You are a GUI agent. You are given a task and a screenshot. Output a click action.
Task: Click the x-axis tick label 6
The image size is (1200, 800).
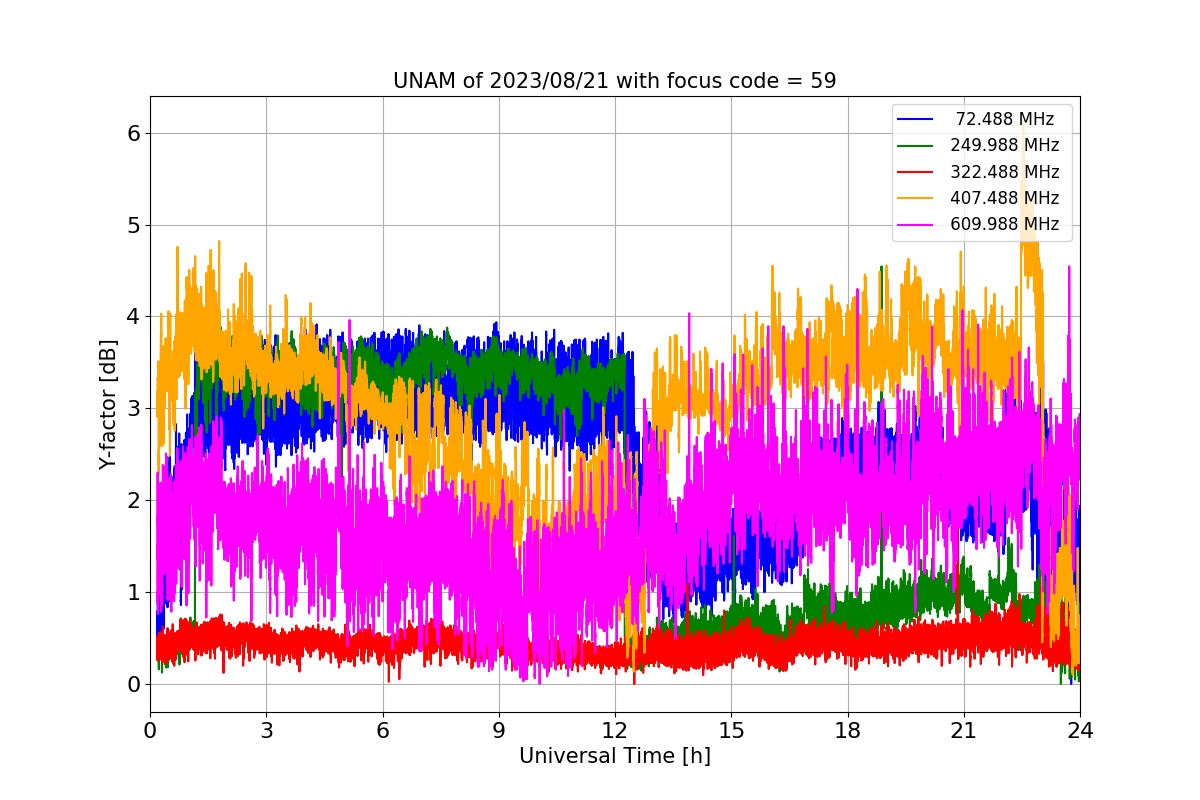(383, 731)
